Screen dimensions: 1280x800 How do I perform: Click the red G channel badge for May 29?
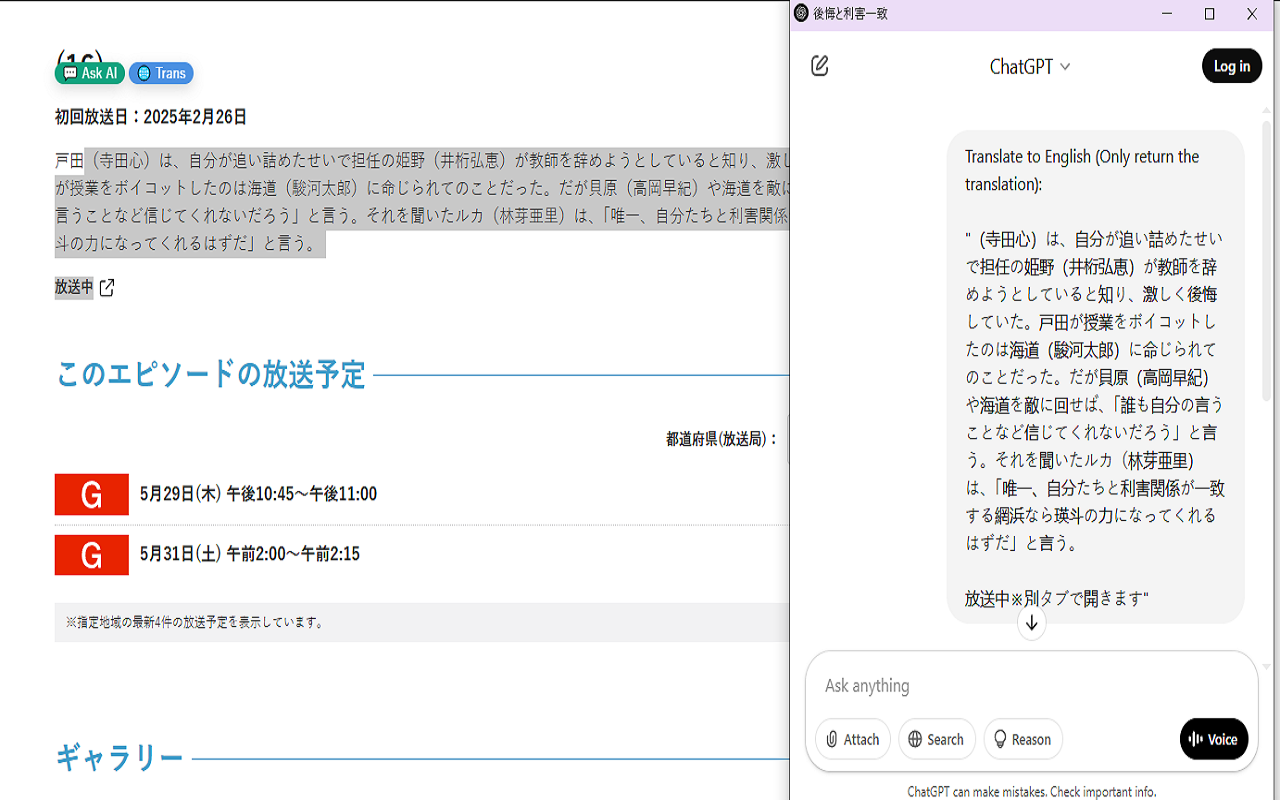point(91,494)
